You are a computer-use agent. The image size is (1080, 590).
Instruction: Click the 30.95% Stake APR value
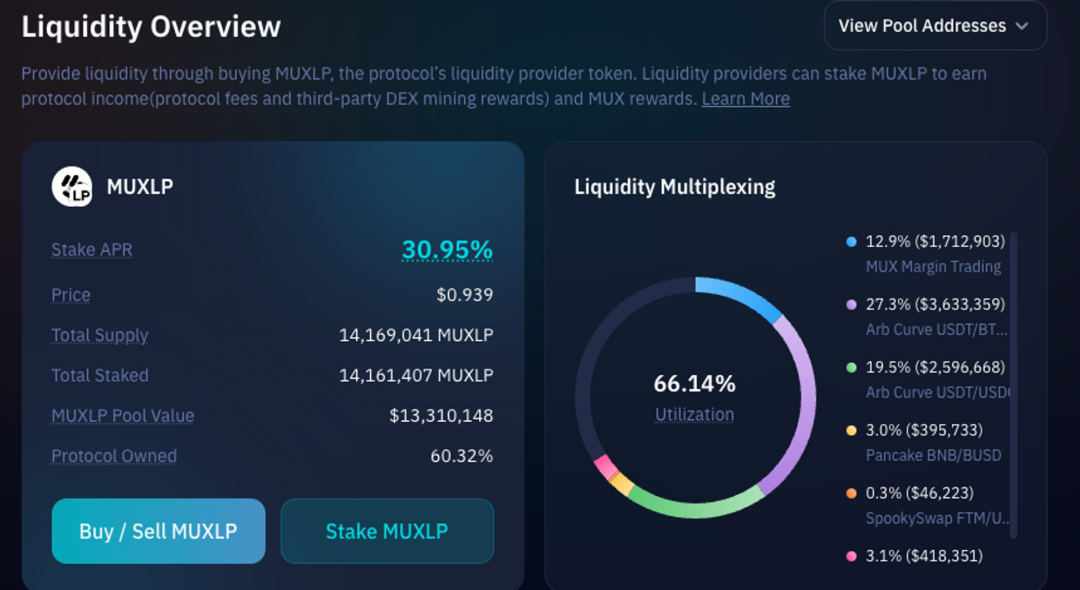pos(449,249)
